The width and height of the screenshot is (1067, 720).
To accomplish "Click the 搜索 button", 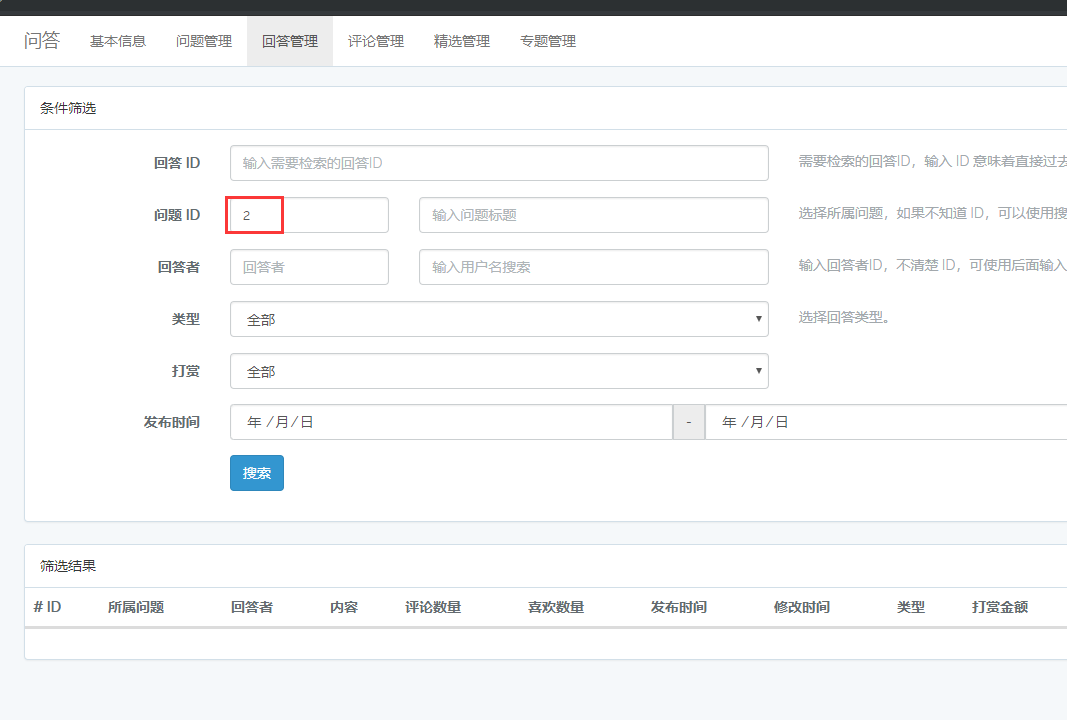I will [x=256, y=472].
